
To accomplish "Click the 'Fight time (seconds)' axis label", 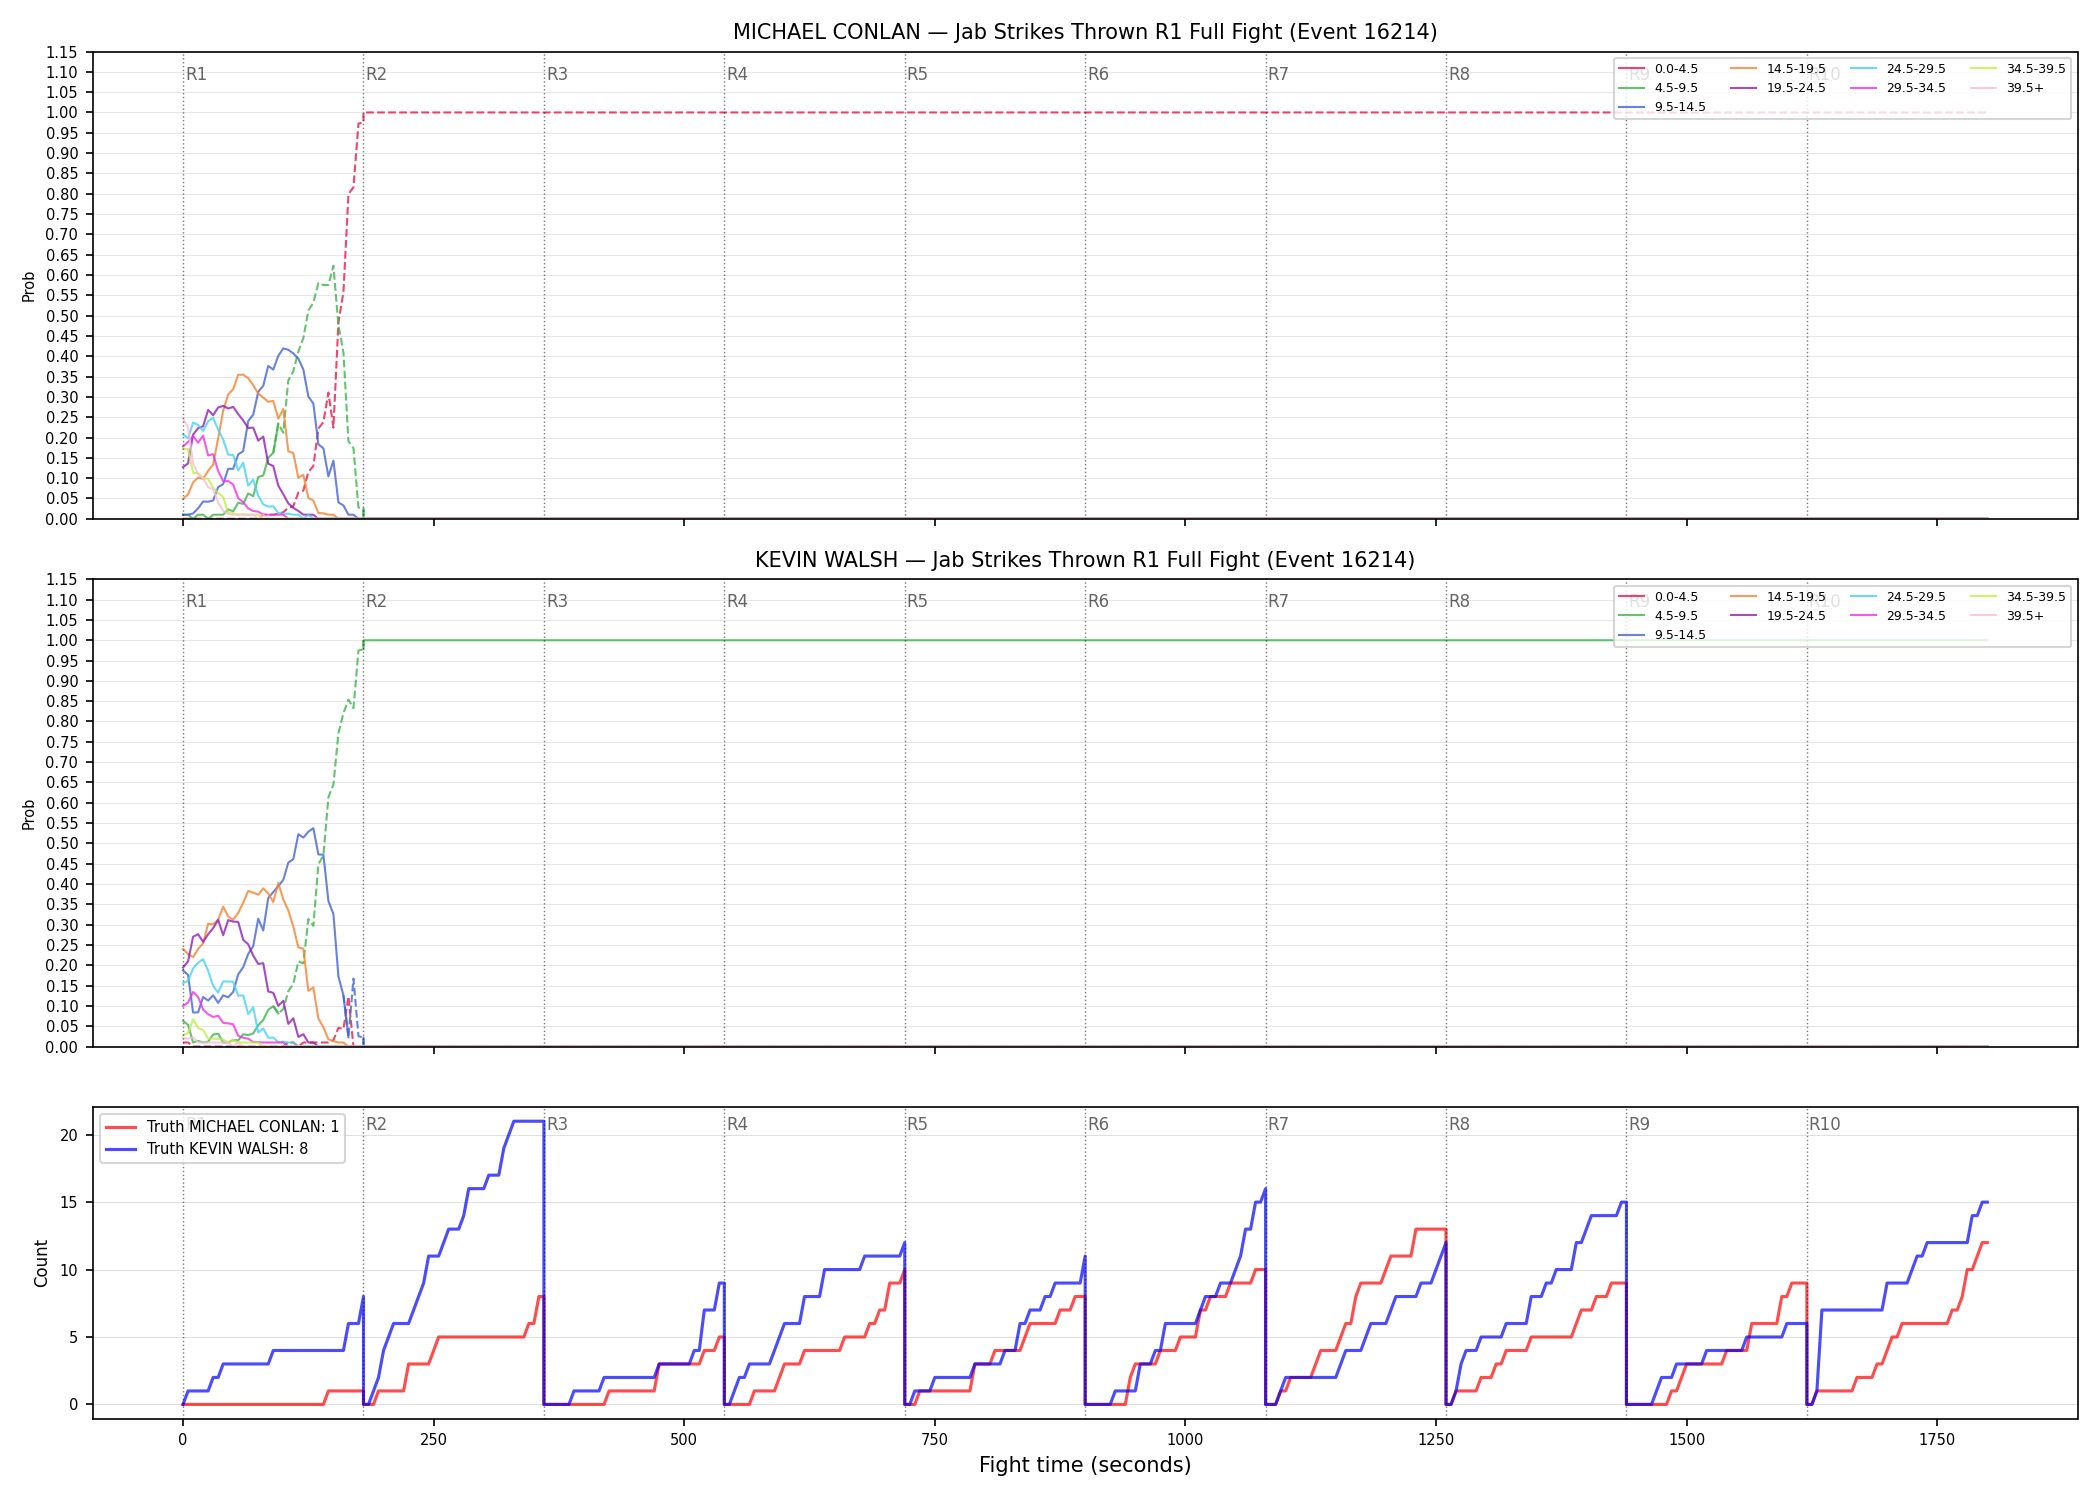I will [x=1085, y=1465].
